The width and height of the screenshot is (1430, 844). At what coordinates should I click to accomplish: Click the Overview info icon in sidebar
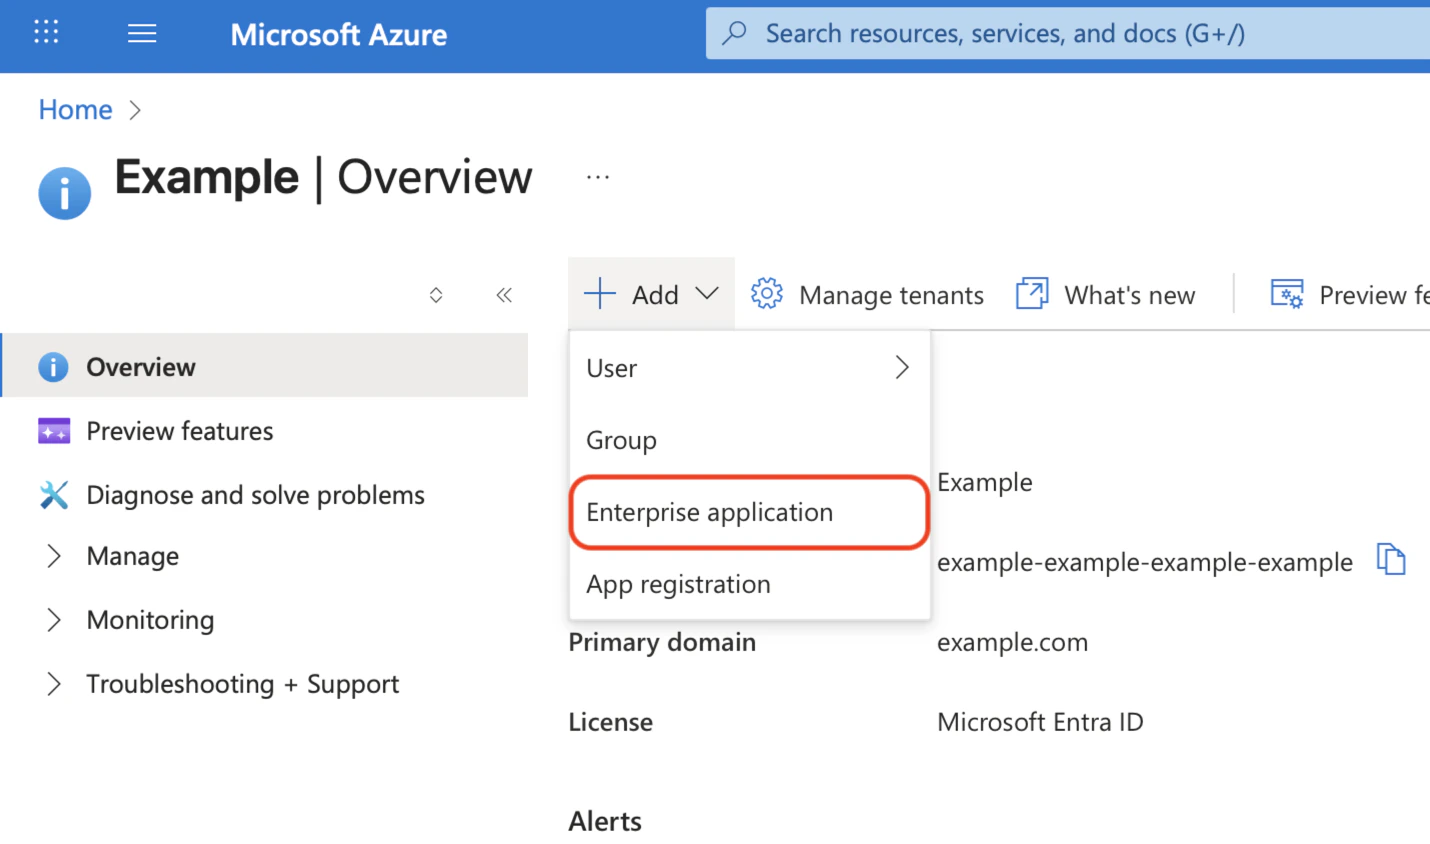[x=53, y=366]
